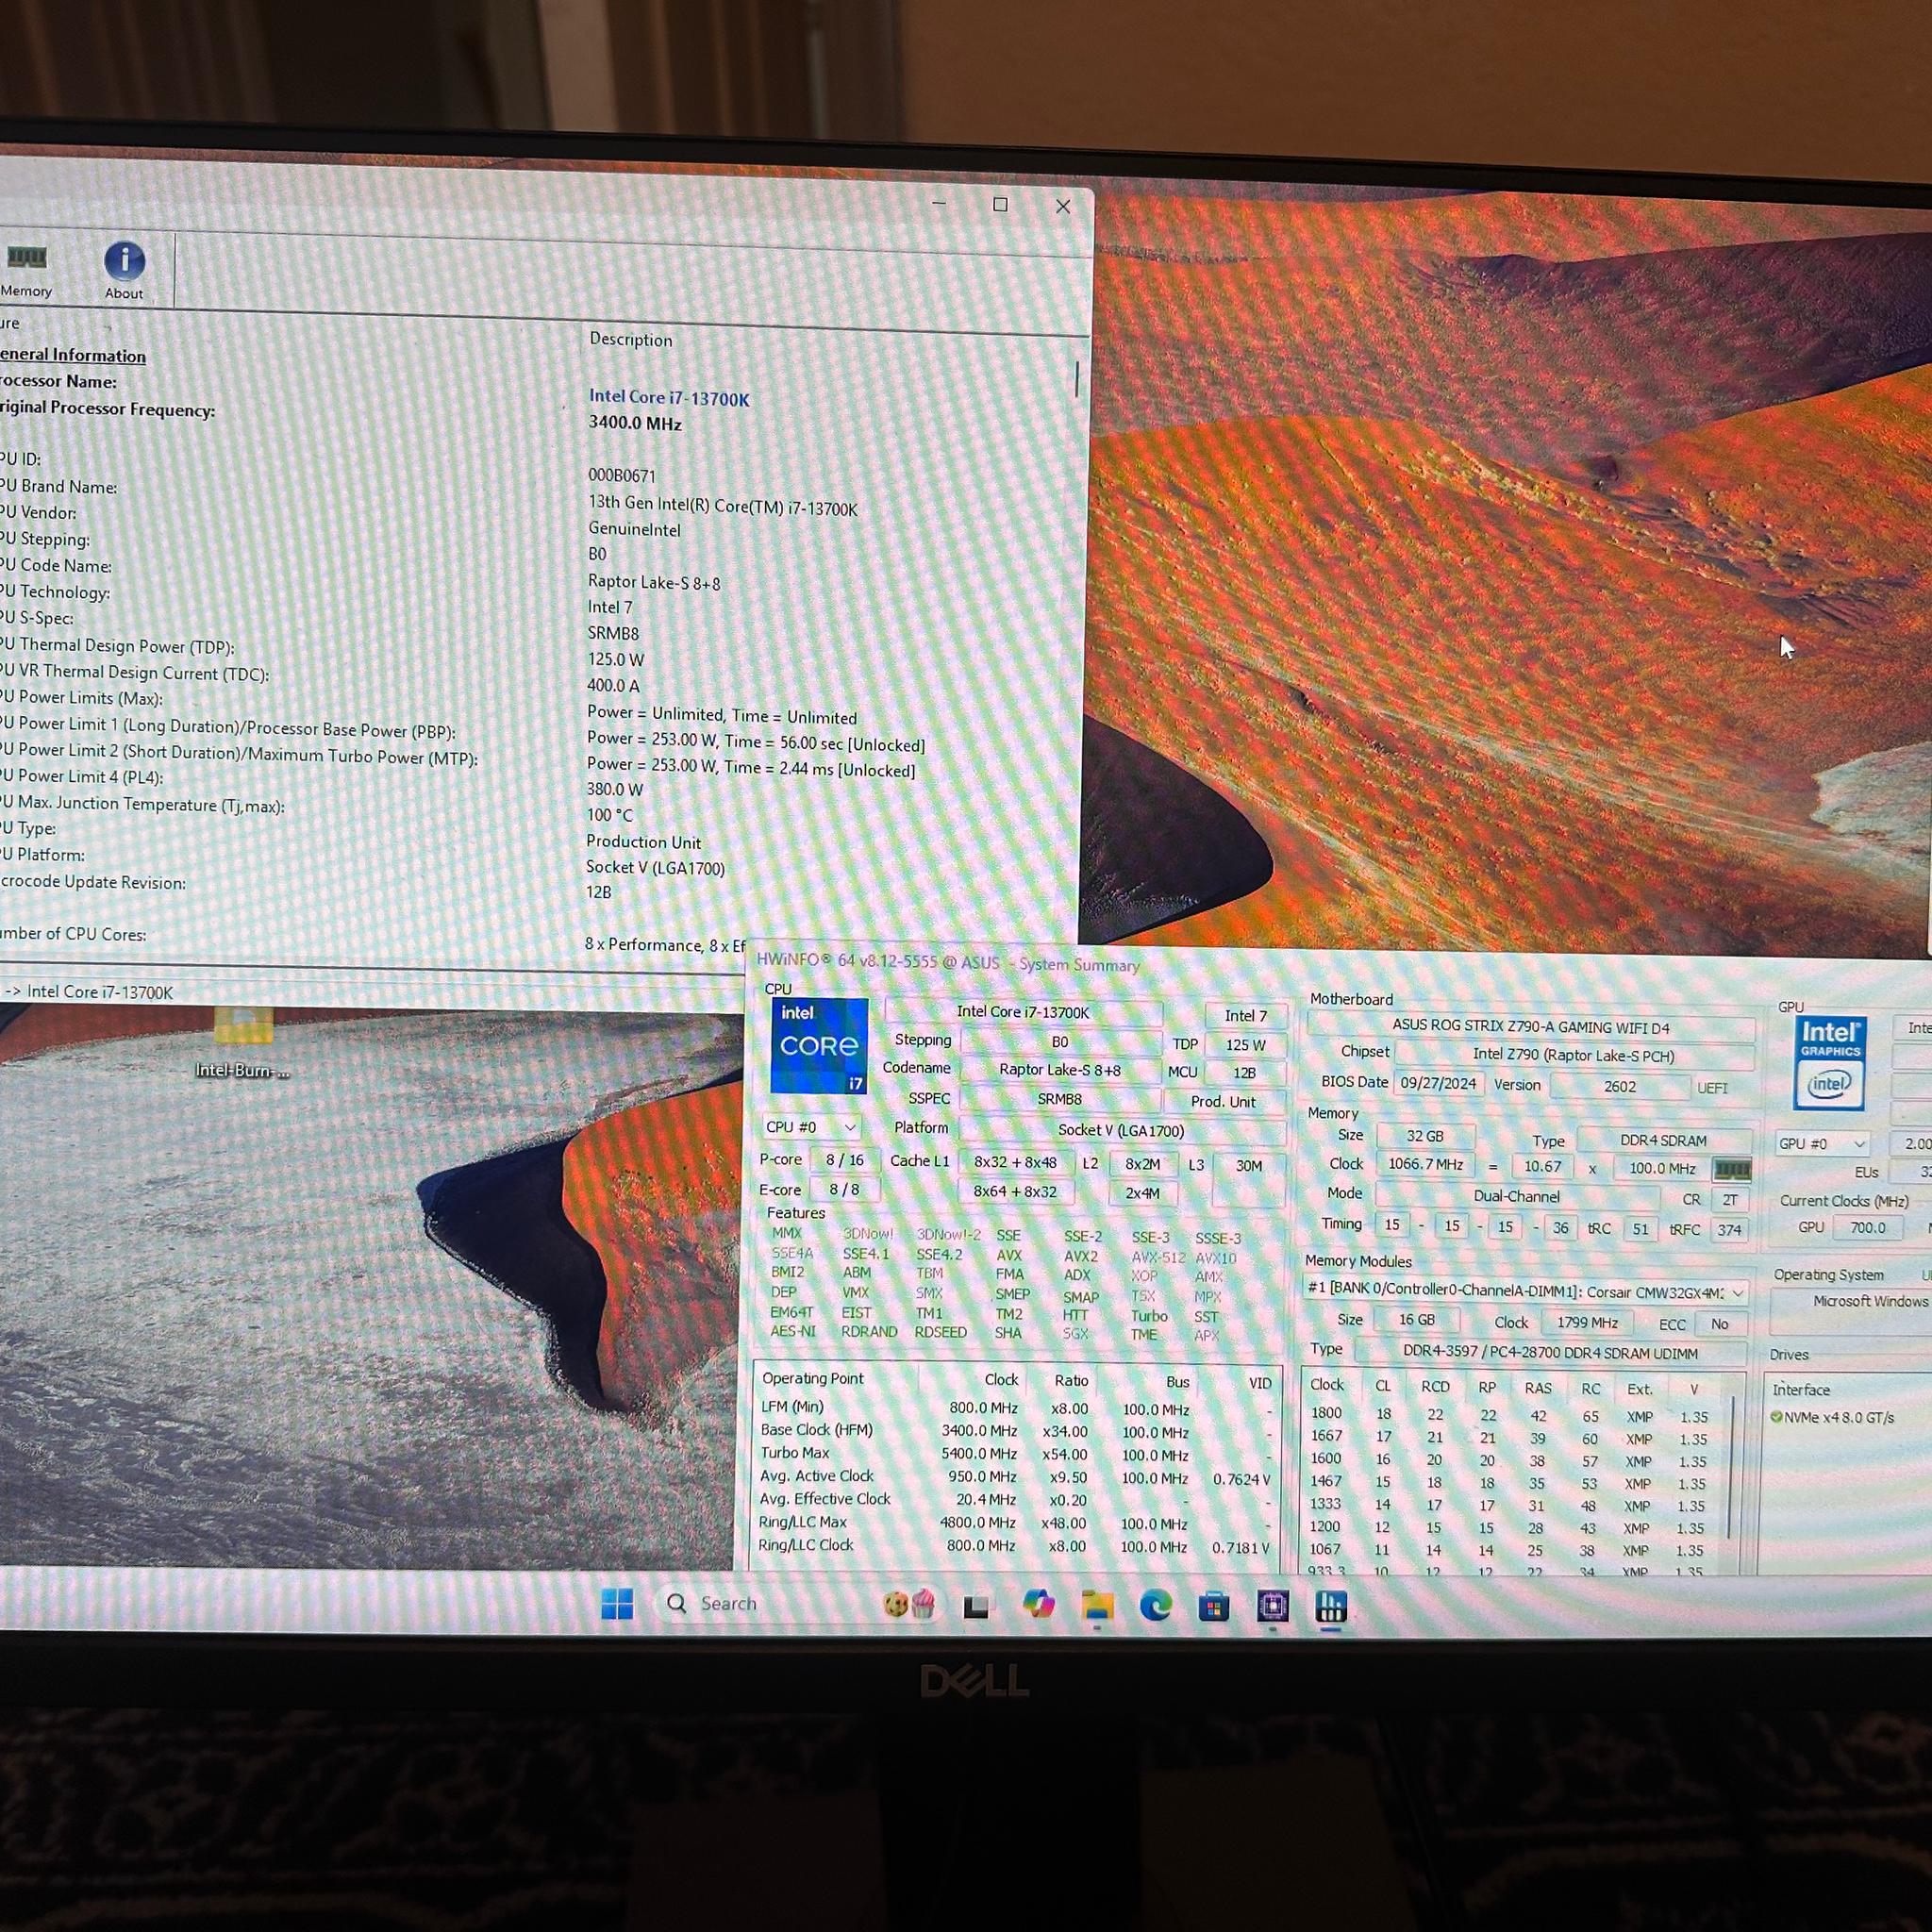Open the CPU #0 selector dropdown
Image resolution: width=1932 pixels, height=1932 pixels.
tap(810, 1127)
